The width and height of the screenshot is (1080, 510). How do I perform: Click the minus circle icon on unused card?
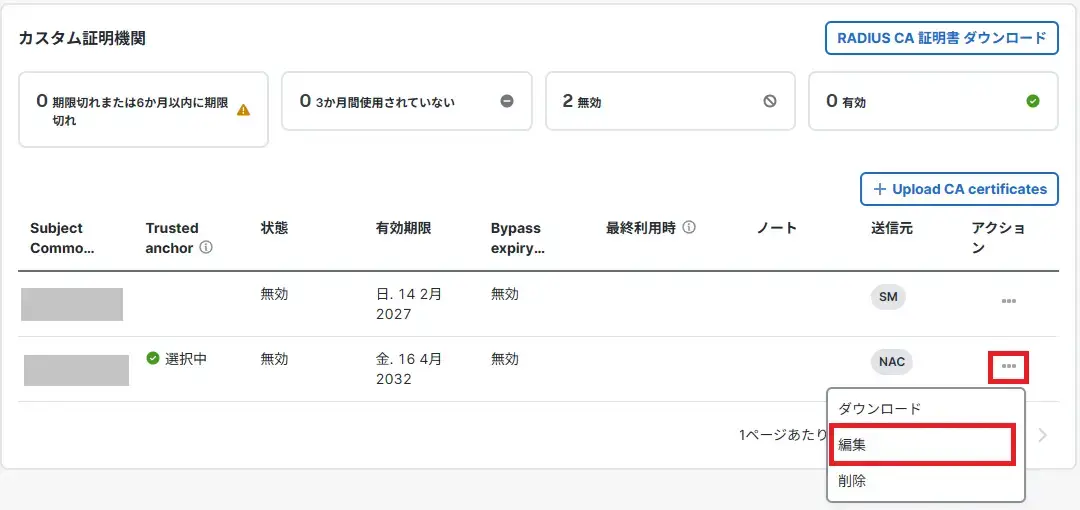tap(507, 101)
